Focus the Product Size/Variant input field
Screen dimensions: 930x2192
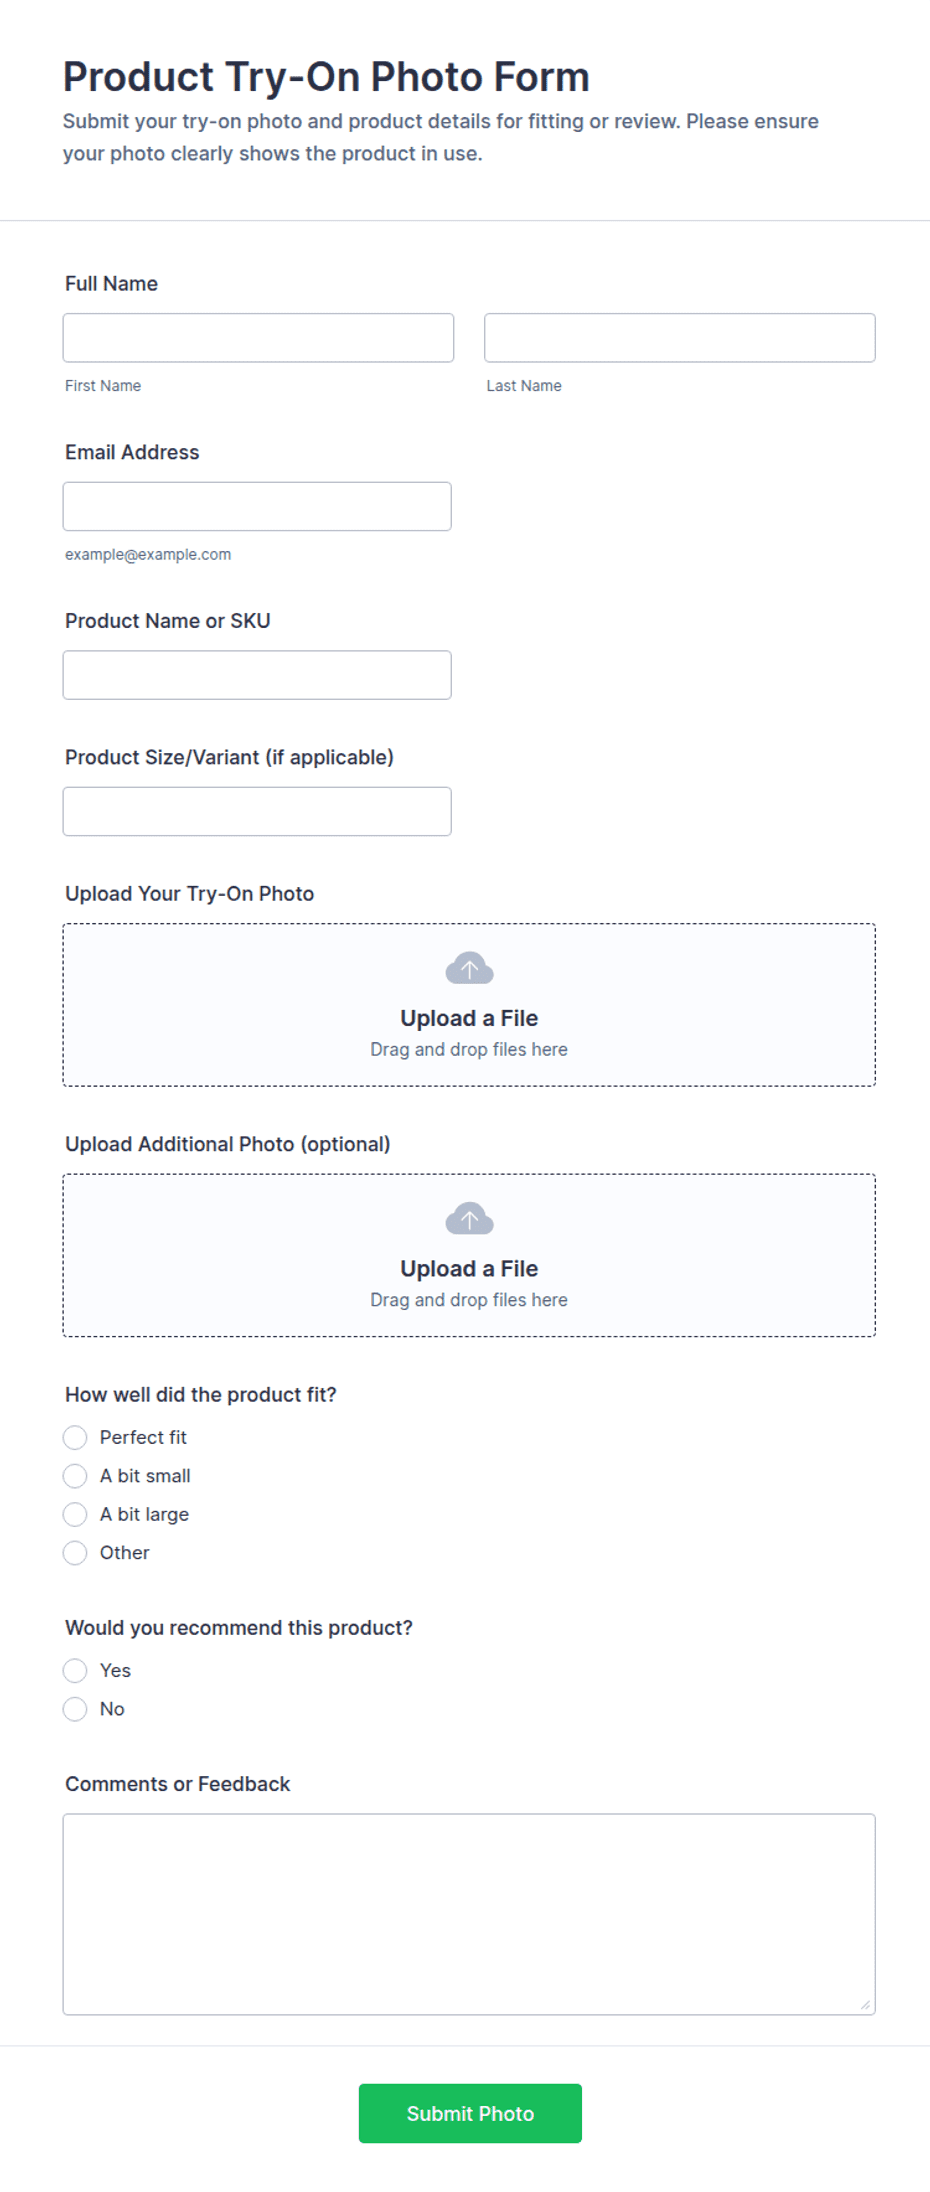click(x=257, y=811)
